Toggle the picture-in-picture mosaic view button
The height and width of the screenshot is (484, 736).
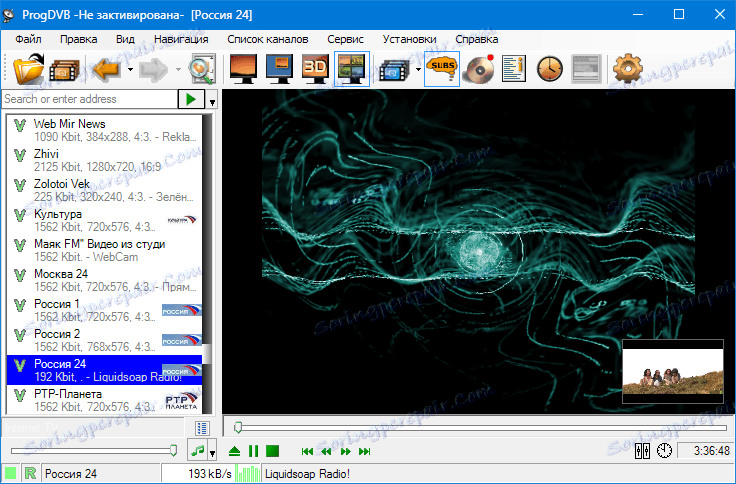click(x=351, y=69)
